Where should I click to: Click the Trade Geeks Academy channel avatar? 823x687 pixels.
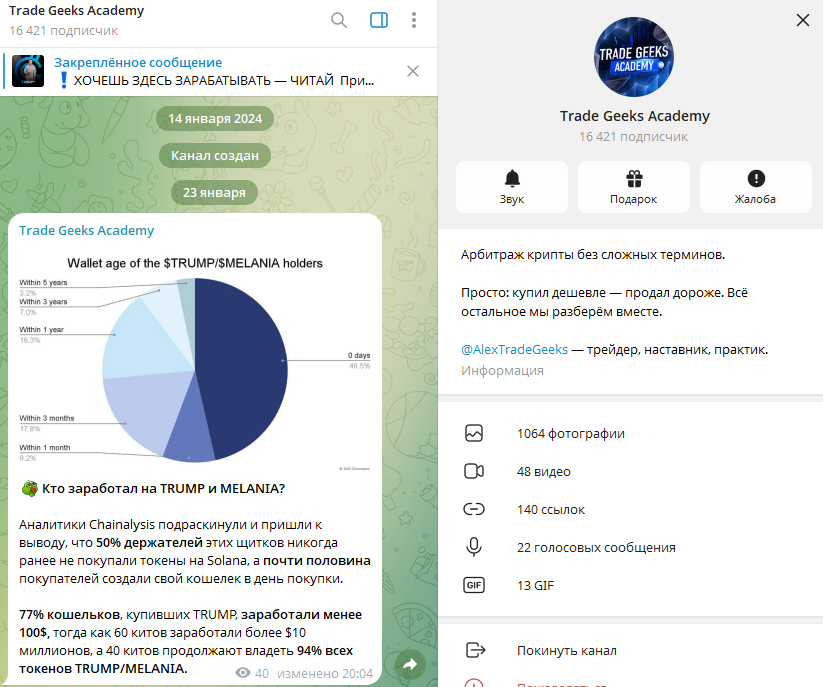pos(634,55)
